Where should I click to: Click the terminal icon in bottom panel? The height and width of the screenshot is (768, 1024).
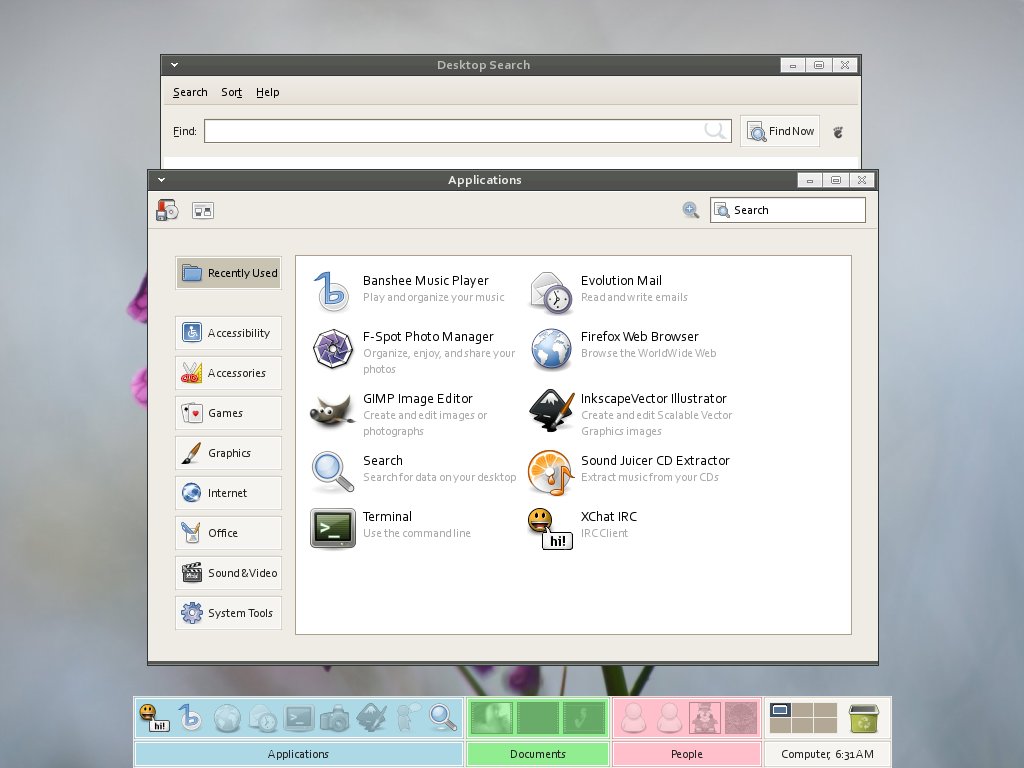(298, 718)
